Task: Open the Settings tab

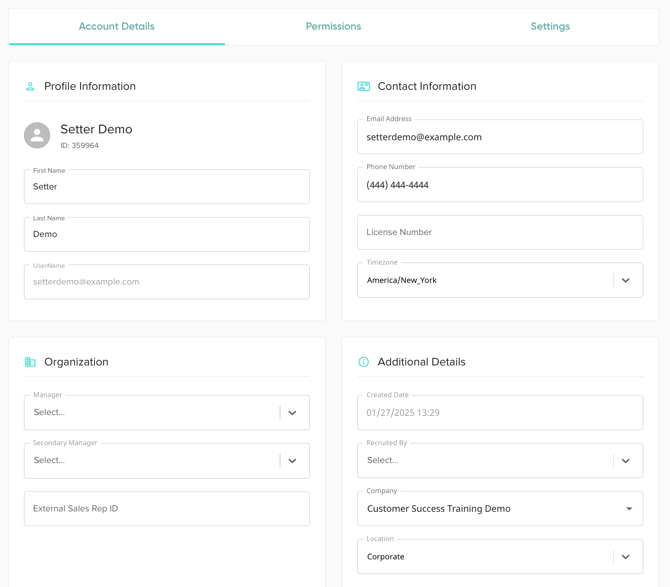Action: (x=550, y=26)
